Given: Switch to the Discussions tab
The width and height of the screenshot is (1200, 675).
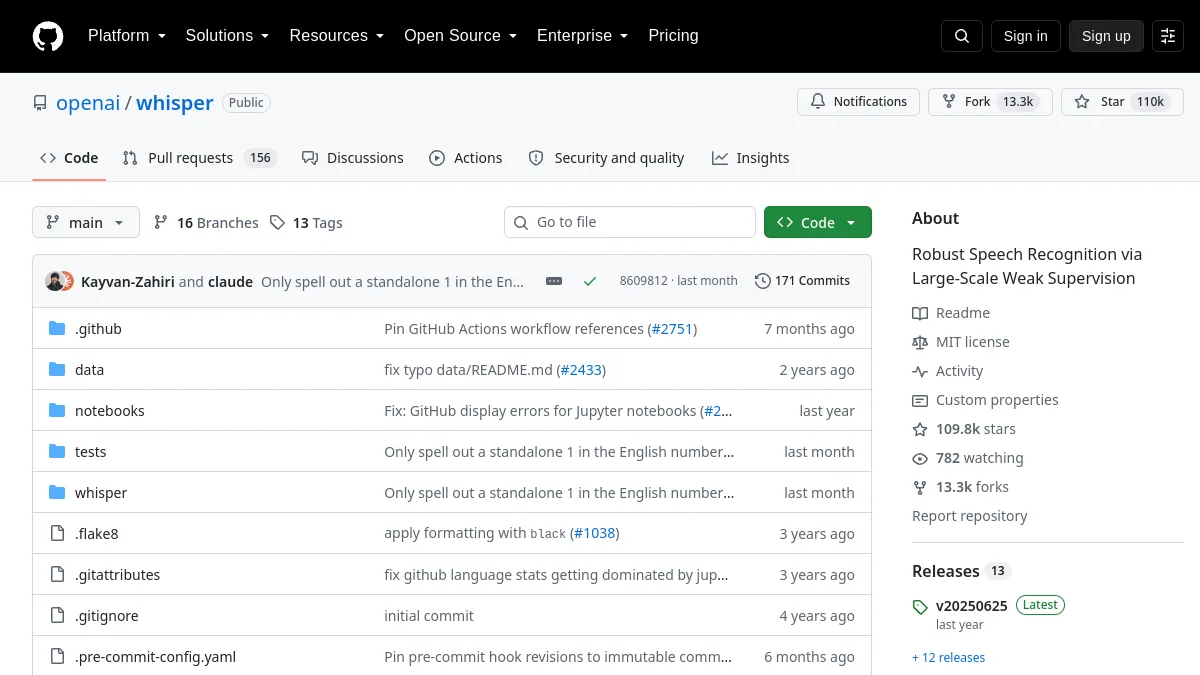Looking at the screenshot, I should tap(353, 158).
